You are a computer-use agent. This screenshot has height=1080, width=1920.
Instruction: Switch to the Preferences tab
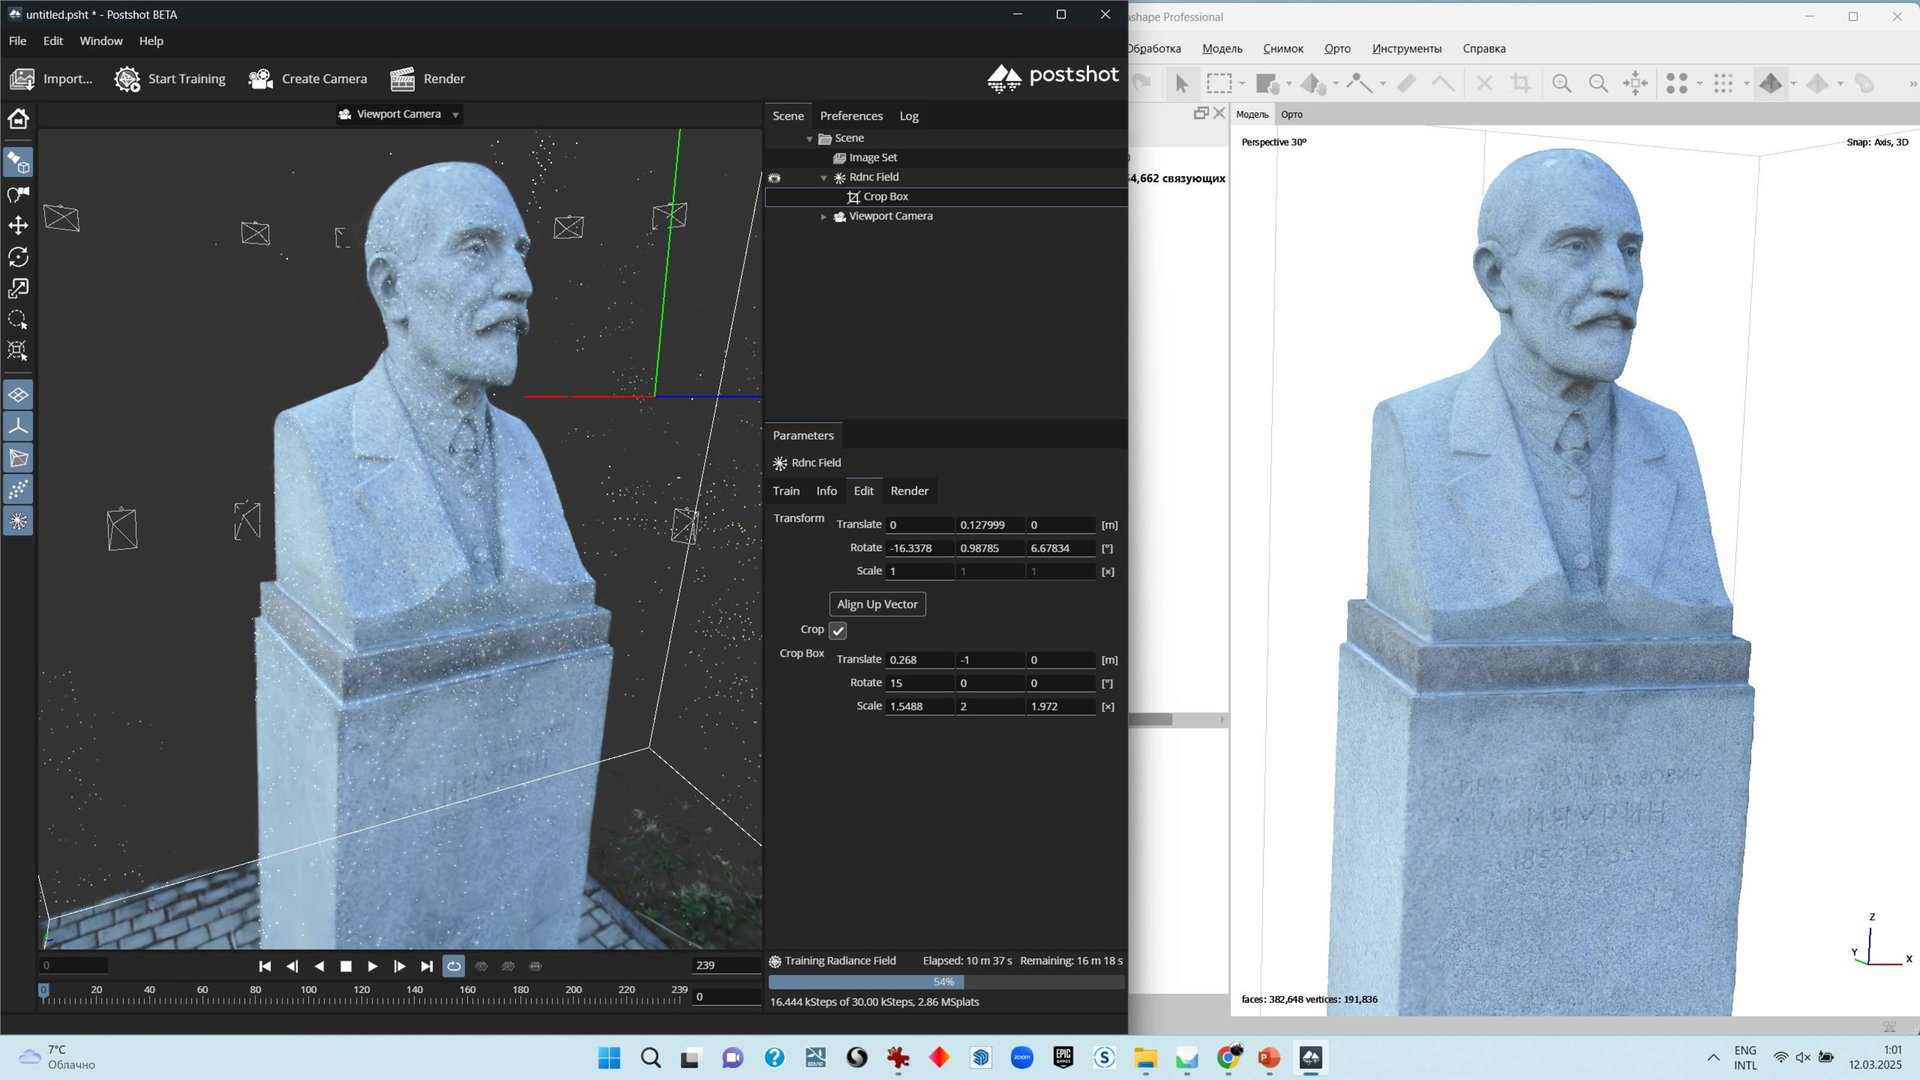point(851,116)
